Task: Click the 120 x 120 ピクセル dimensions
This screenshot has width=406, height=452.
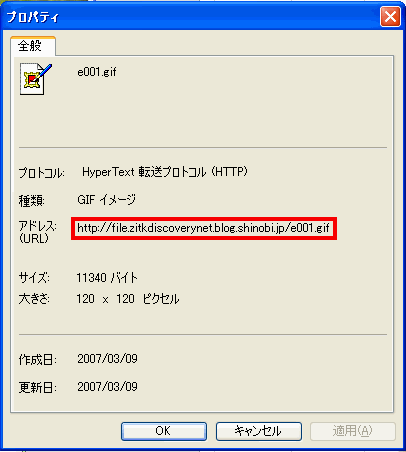Action: point(128,299)
